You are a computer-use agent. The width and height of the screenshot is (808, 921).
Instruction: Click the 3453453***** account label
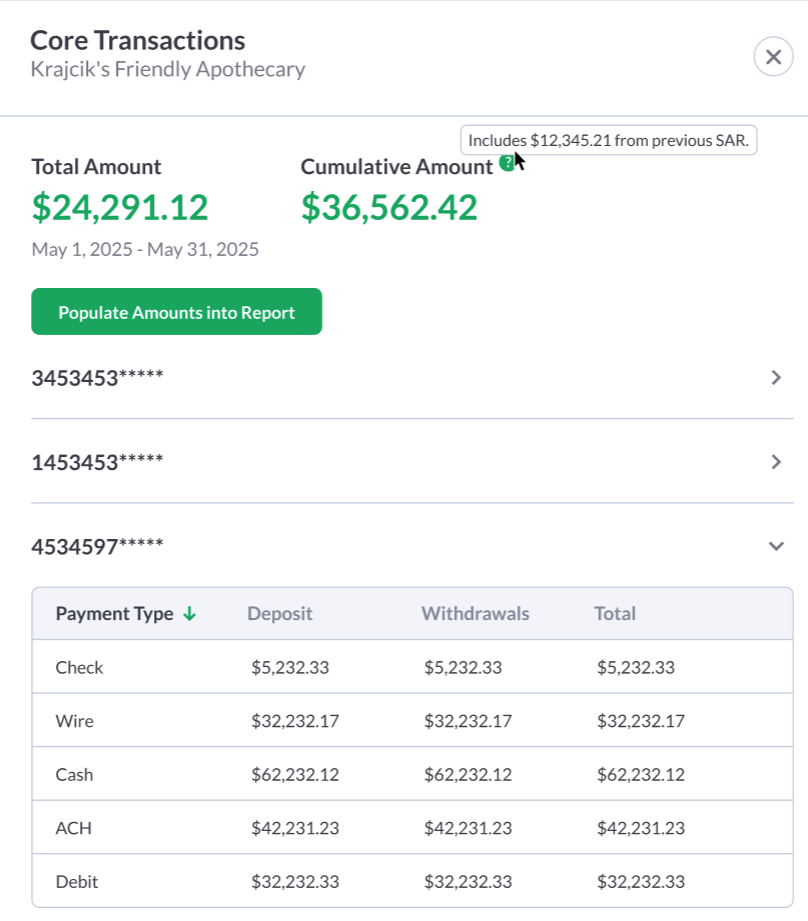click(x=97, y=378)
